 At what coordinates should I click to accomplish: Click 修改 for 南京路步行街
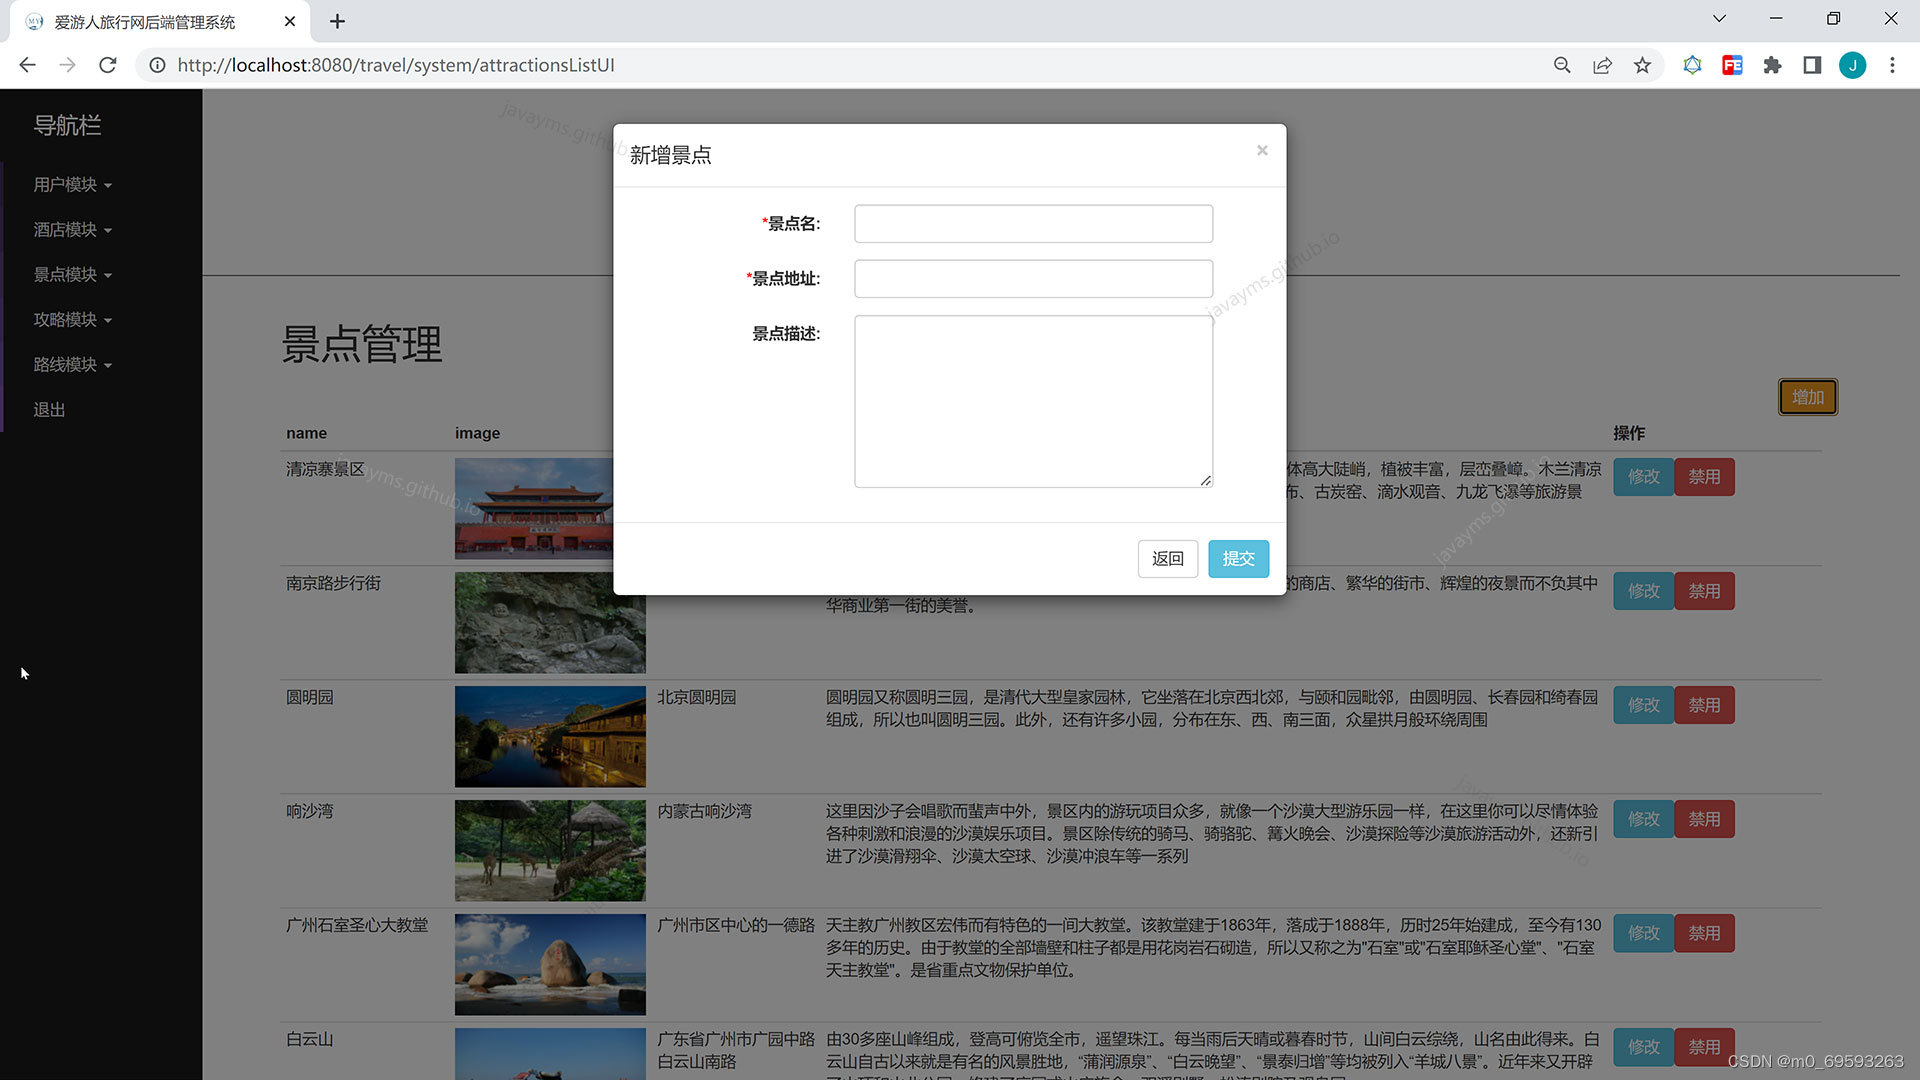click(x=1643, y=591)
